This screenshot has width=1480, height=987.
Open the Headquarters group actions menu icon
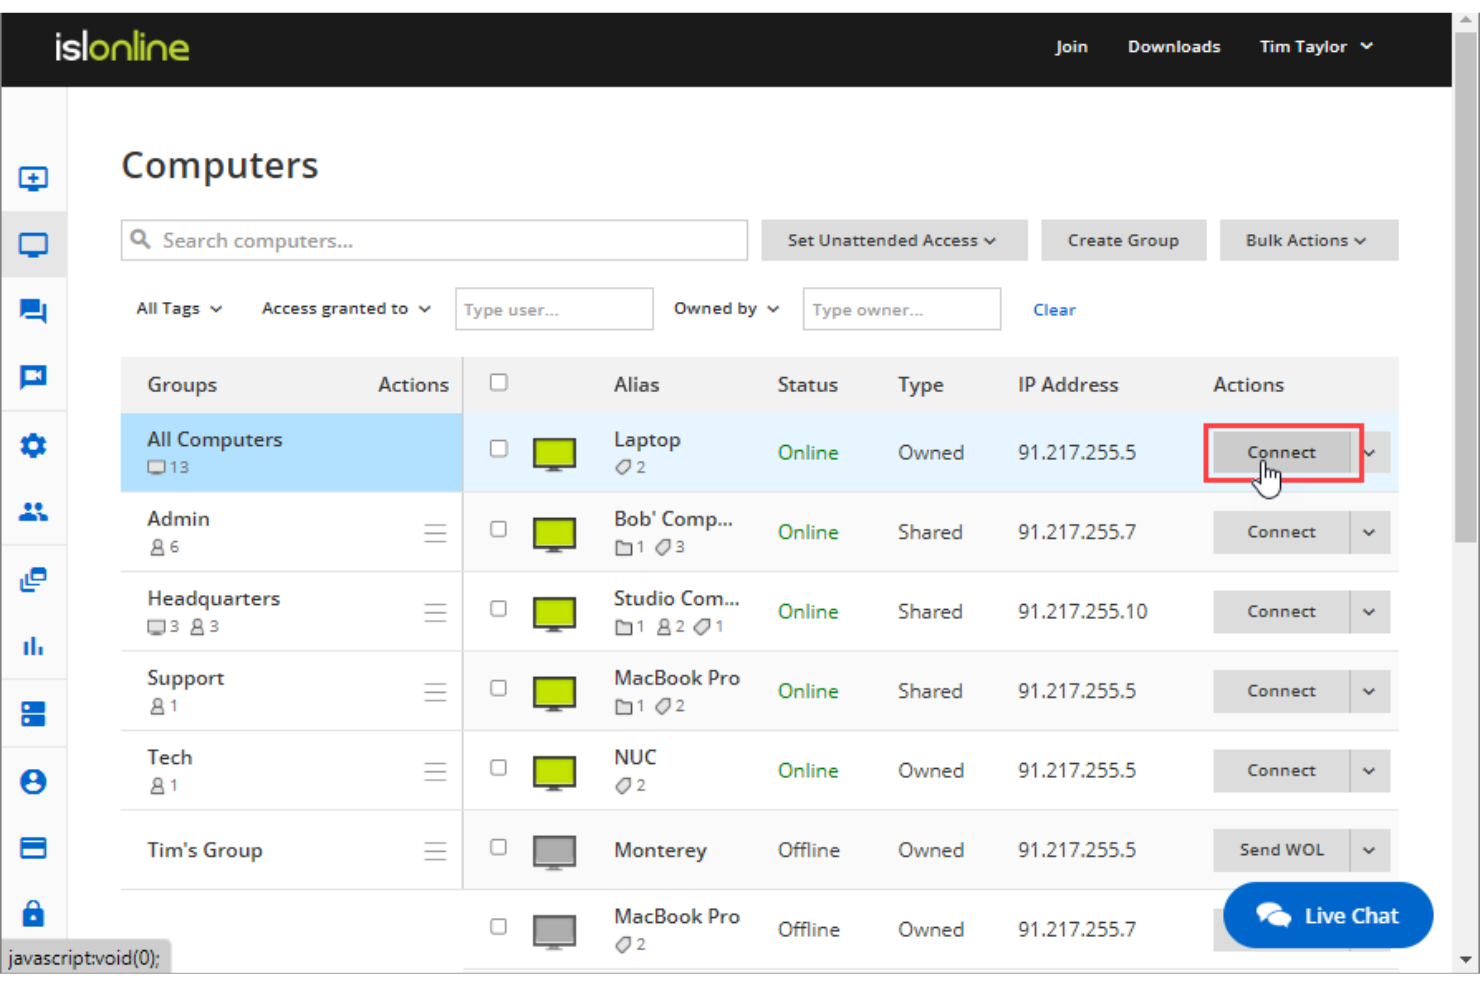point(435,612)
